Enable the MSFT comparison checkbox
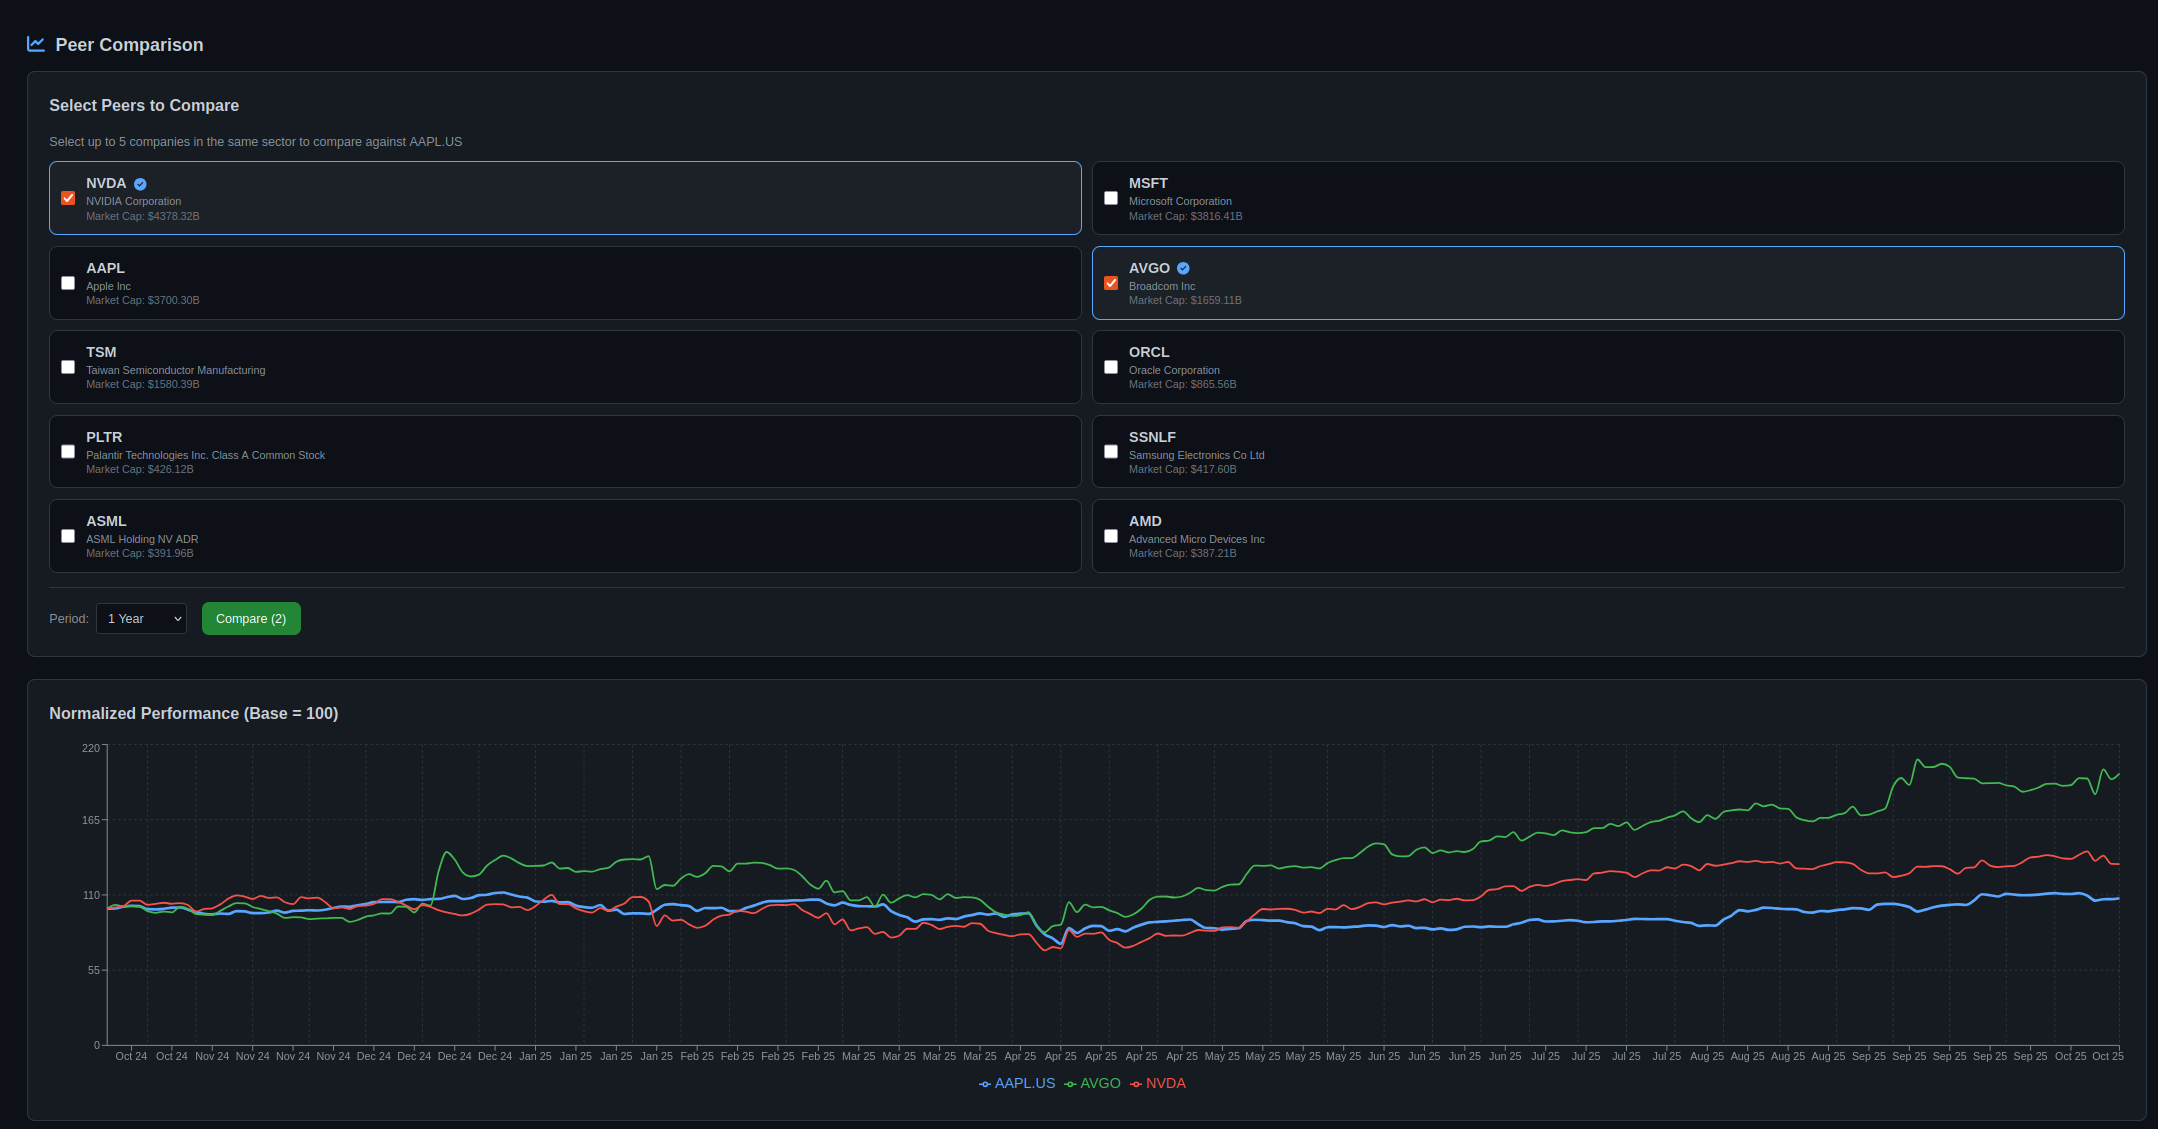 (x=1111, y=198)
